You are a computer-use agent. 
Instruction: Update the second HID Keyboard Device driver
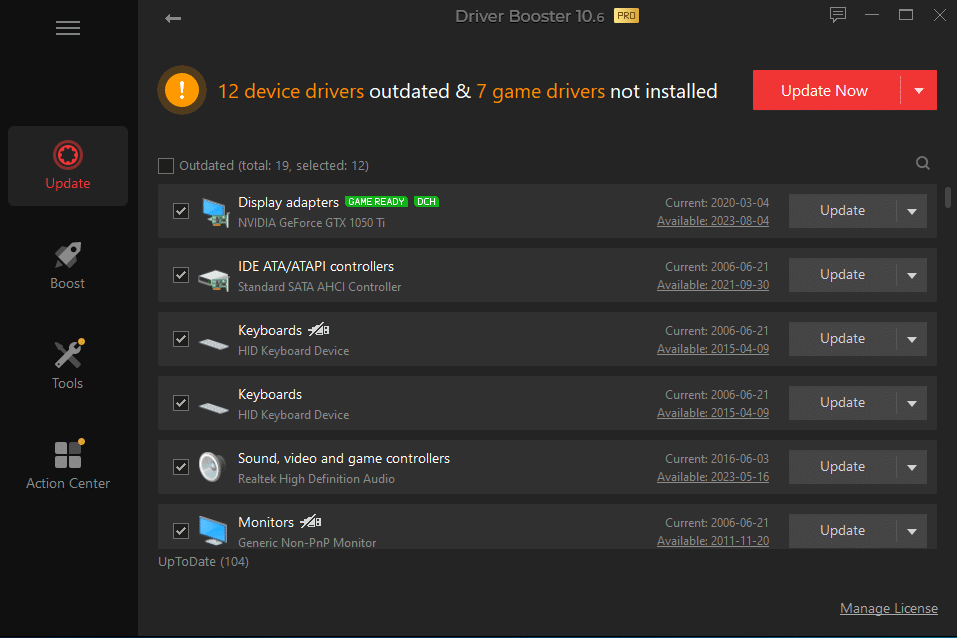click(842, 403)
